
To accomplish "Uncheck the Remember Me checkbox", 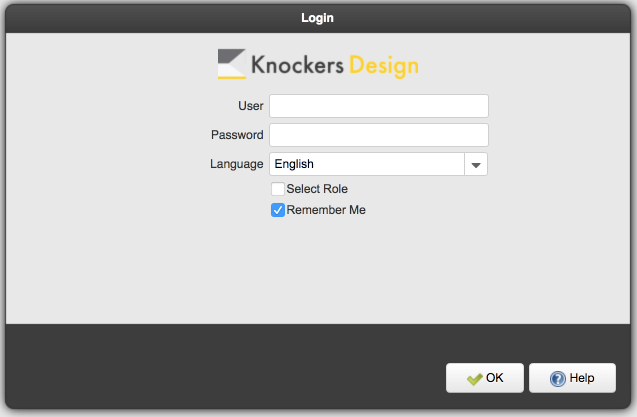I will (x=278, y=210).
